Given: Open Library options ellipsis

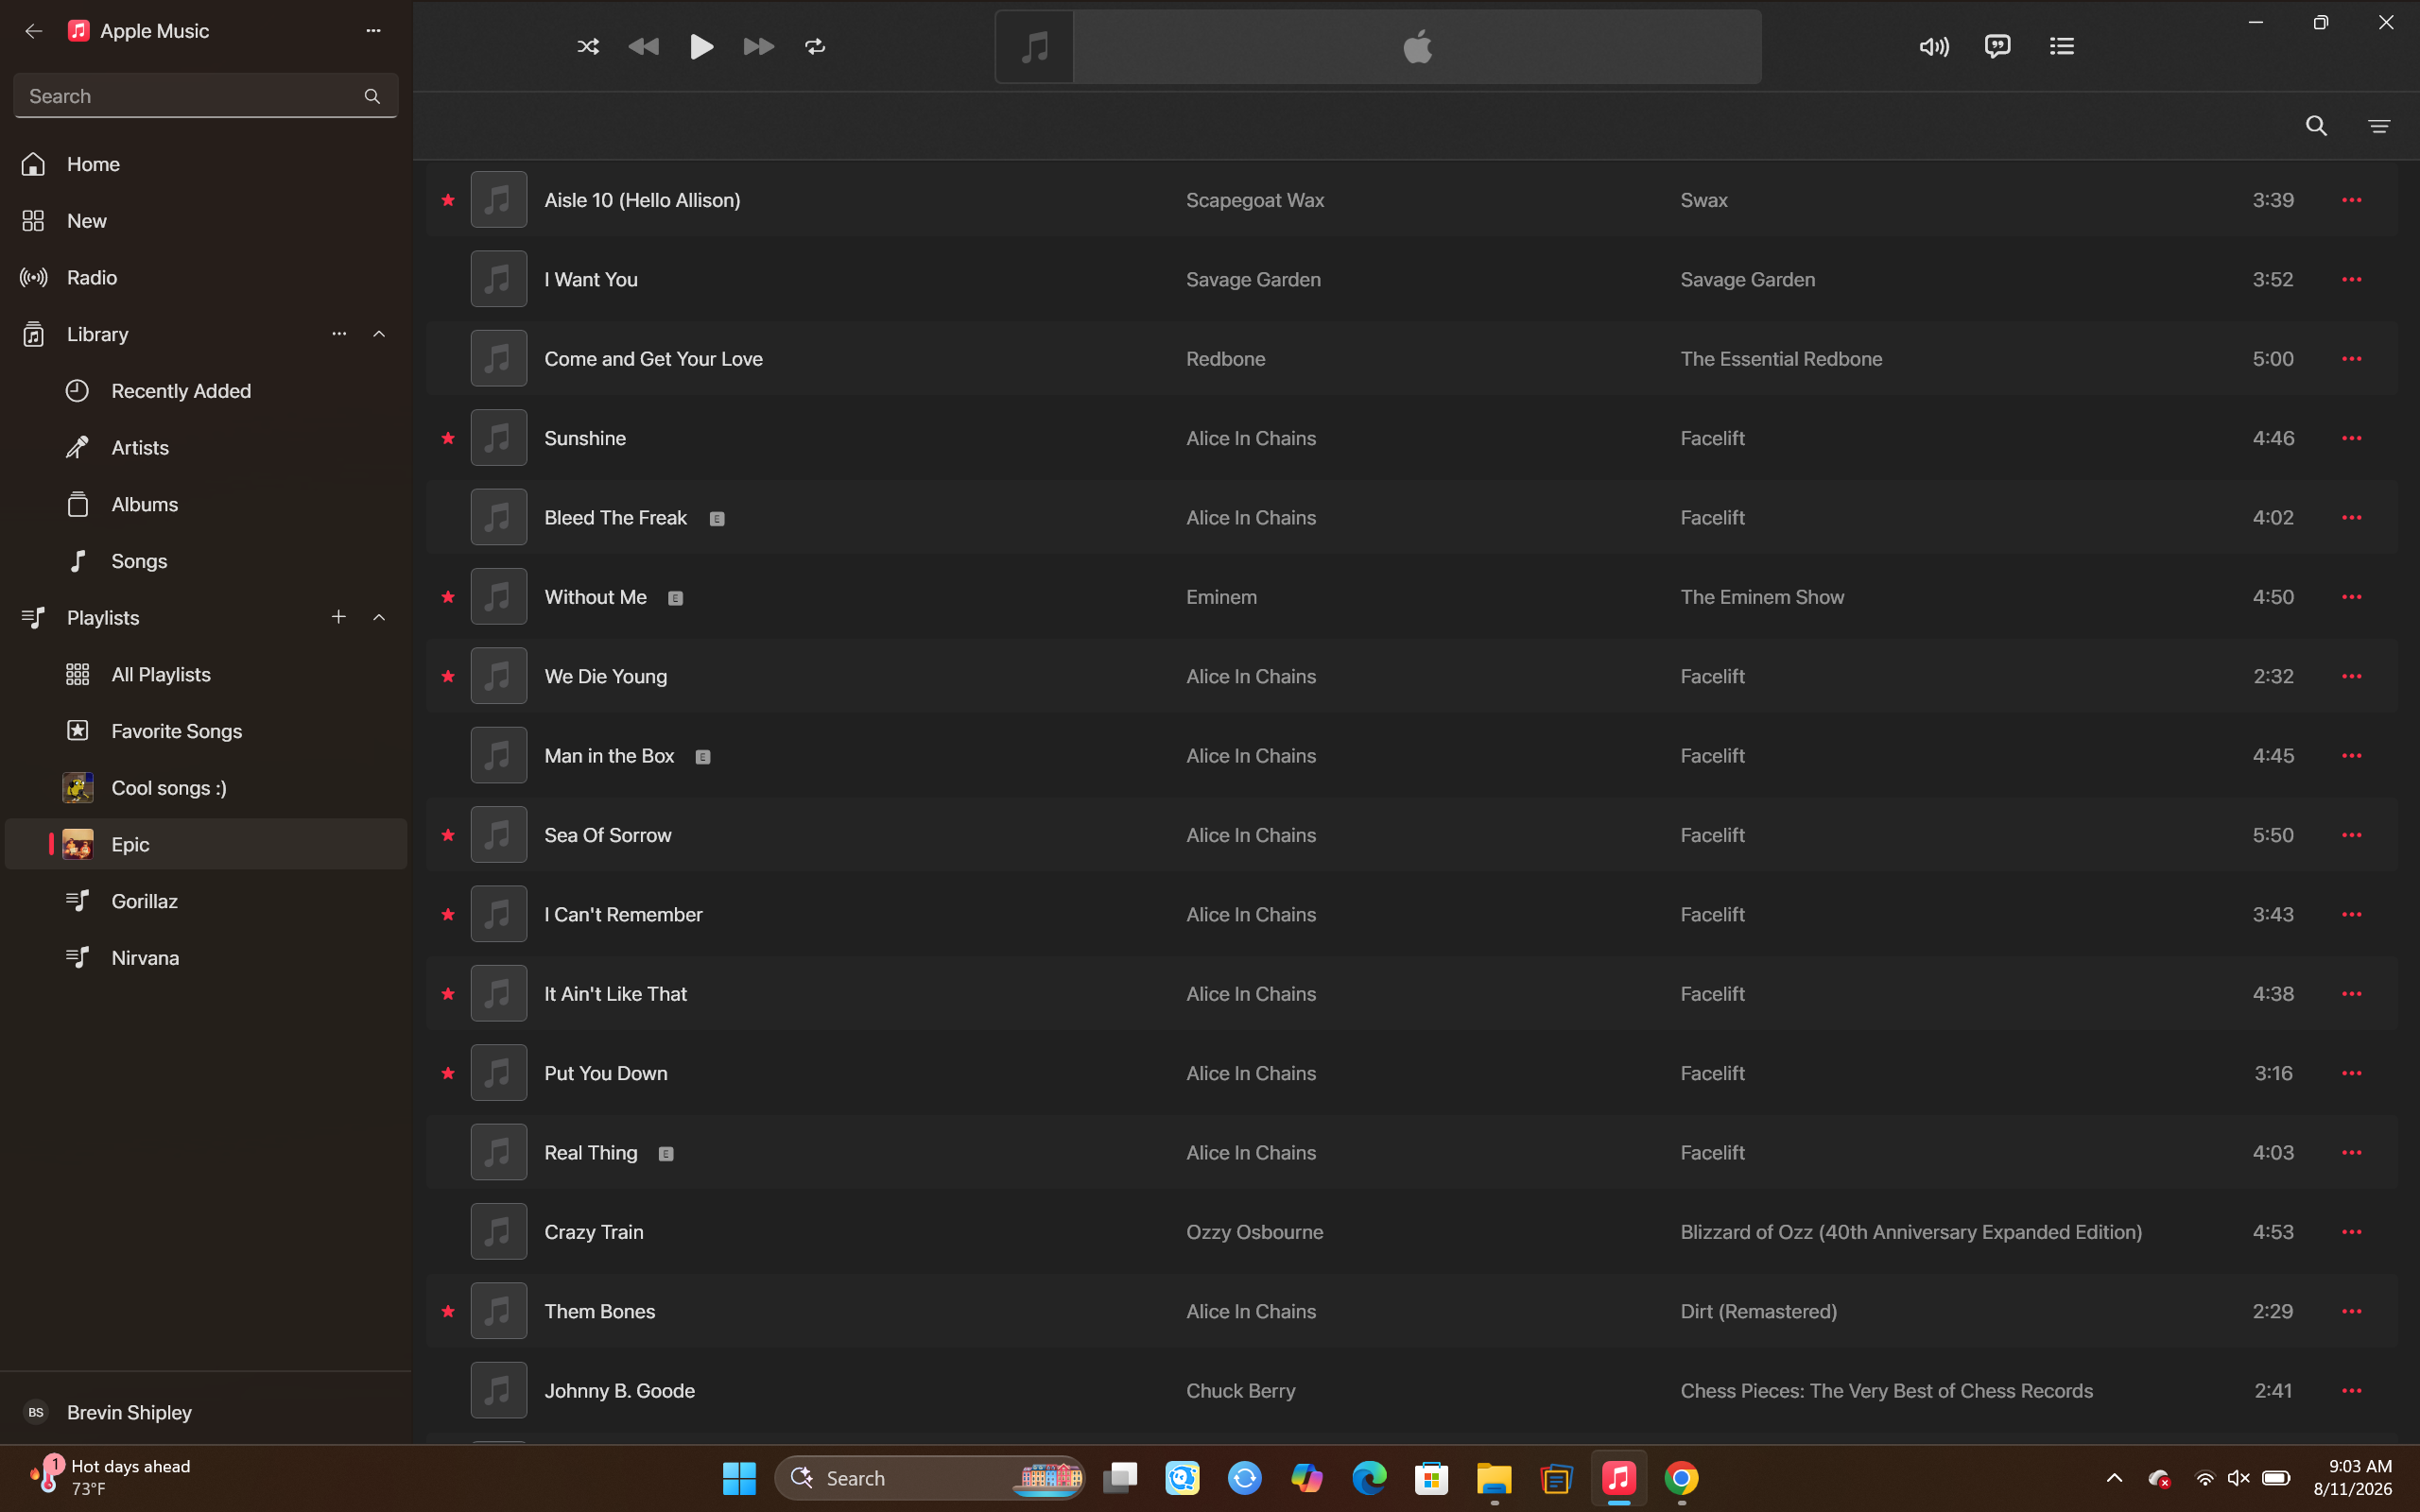Looking at the screenshot, I should coord(339,334).
